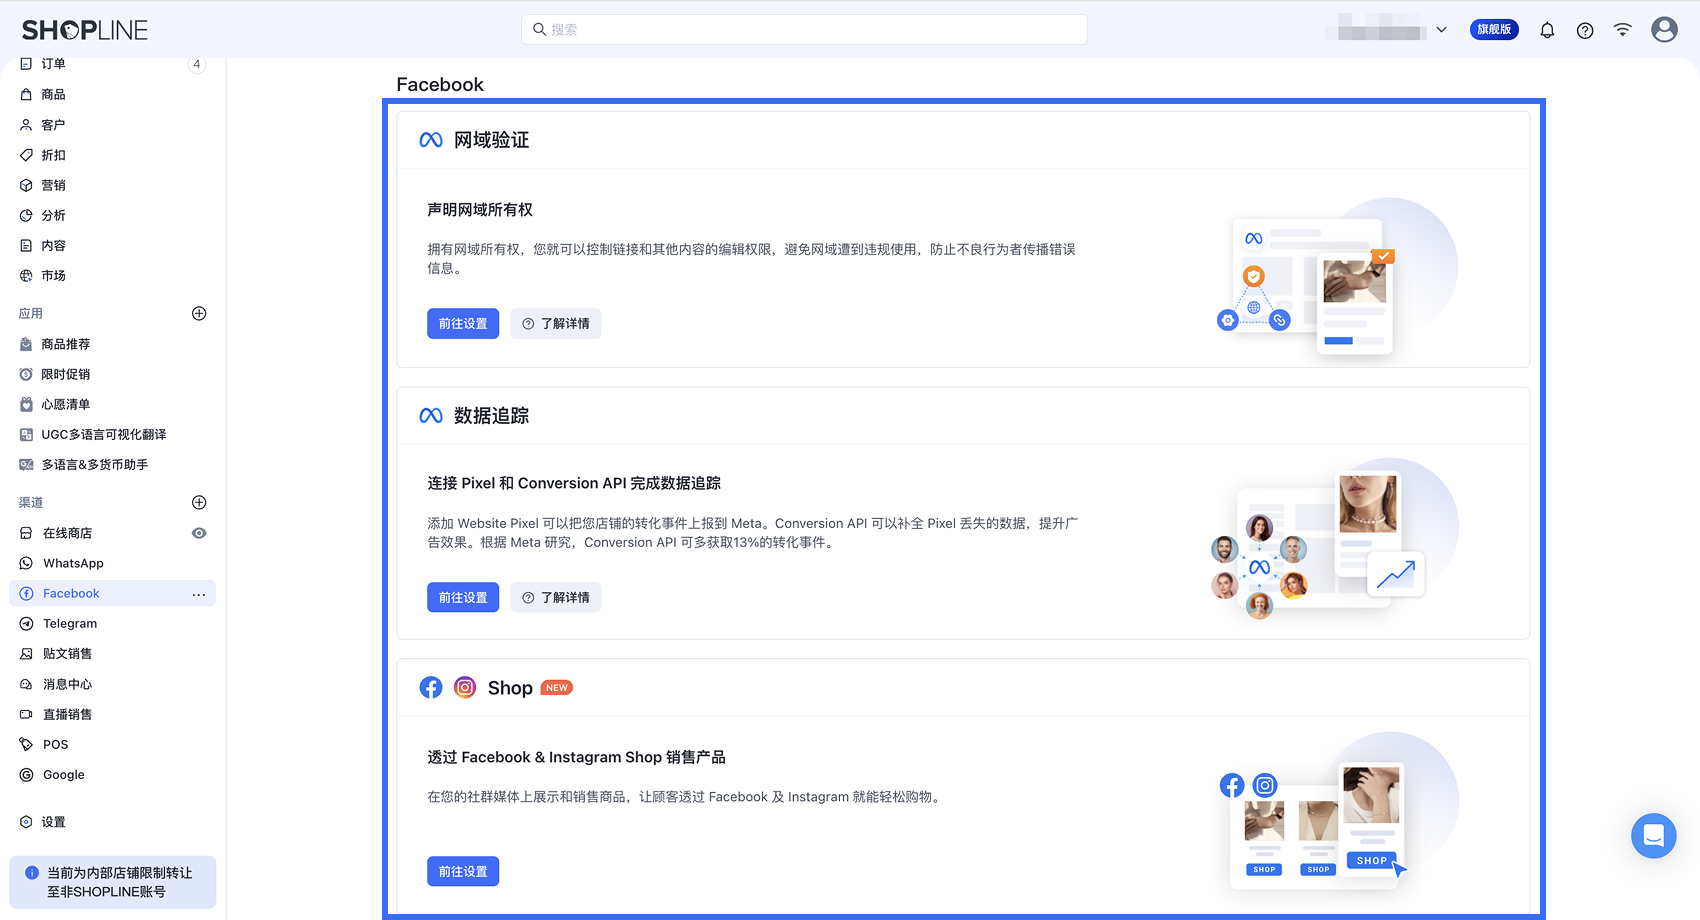Click 前往设置 under 网域验证
This screenshot has width=1700, height=920.
pyautogui.click(x=463, y=323)
